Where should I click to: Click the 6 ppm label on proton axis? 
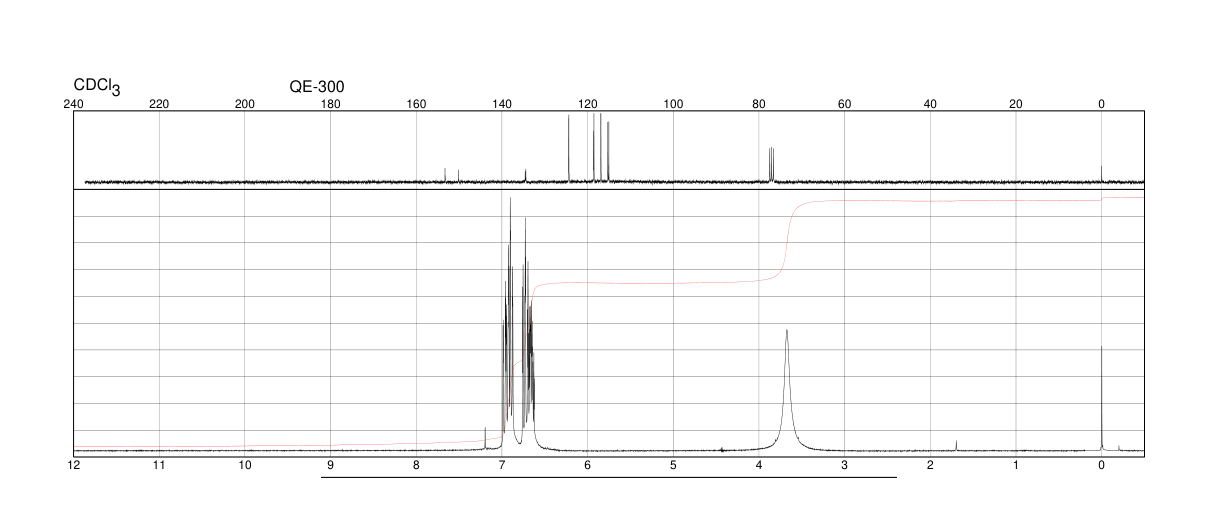[588, 465]
